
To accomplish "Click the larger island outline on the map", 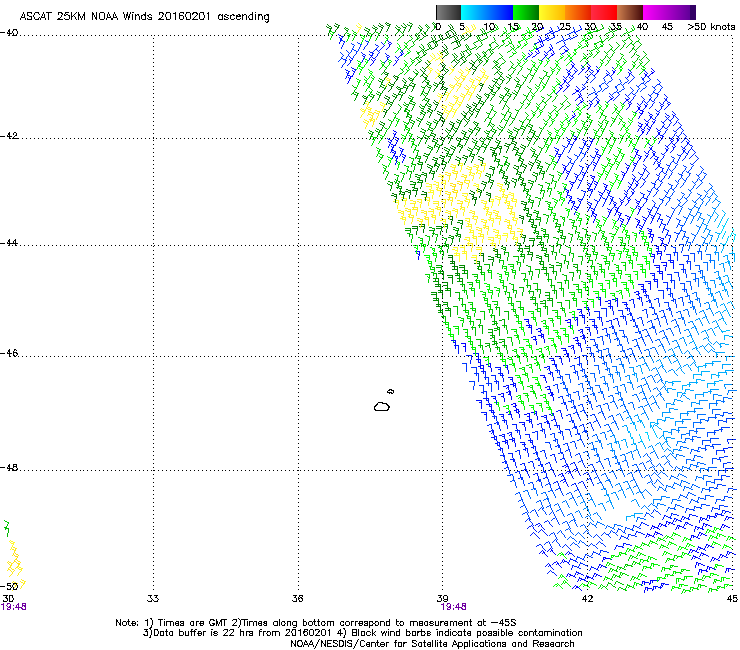I will tap(382, 406).
